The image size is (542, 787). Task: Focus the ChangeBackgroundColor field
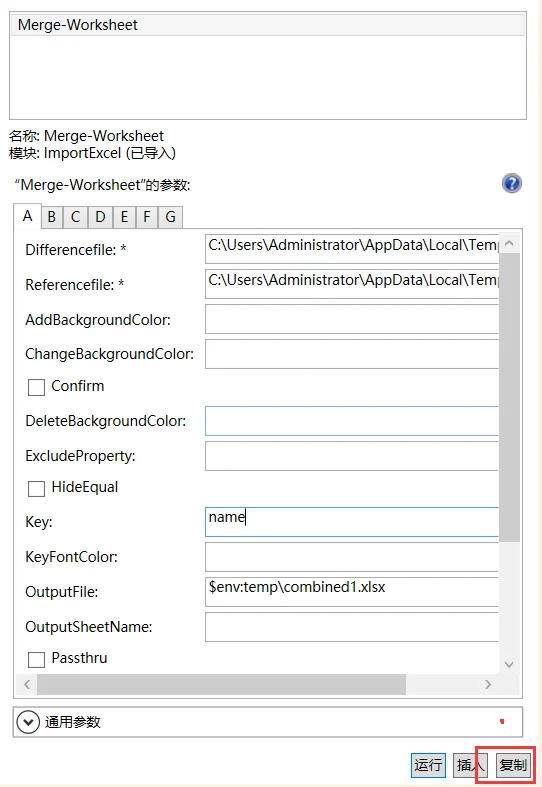pos(352,354)
